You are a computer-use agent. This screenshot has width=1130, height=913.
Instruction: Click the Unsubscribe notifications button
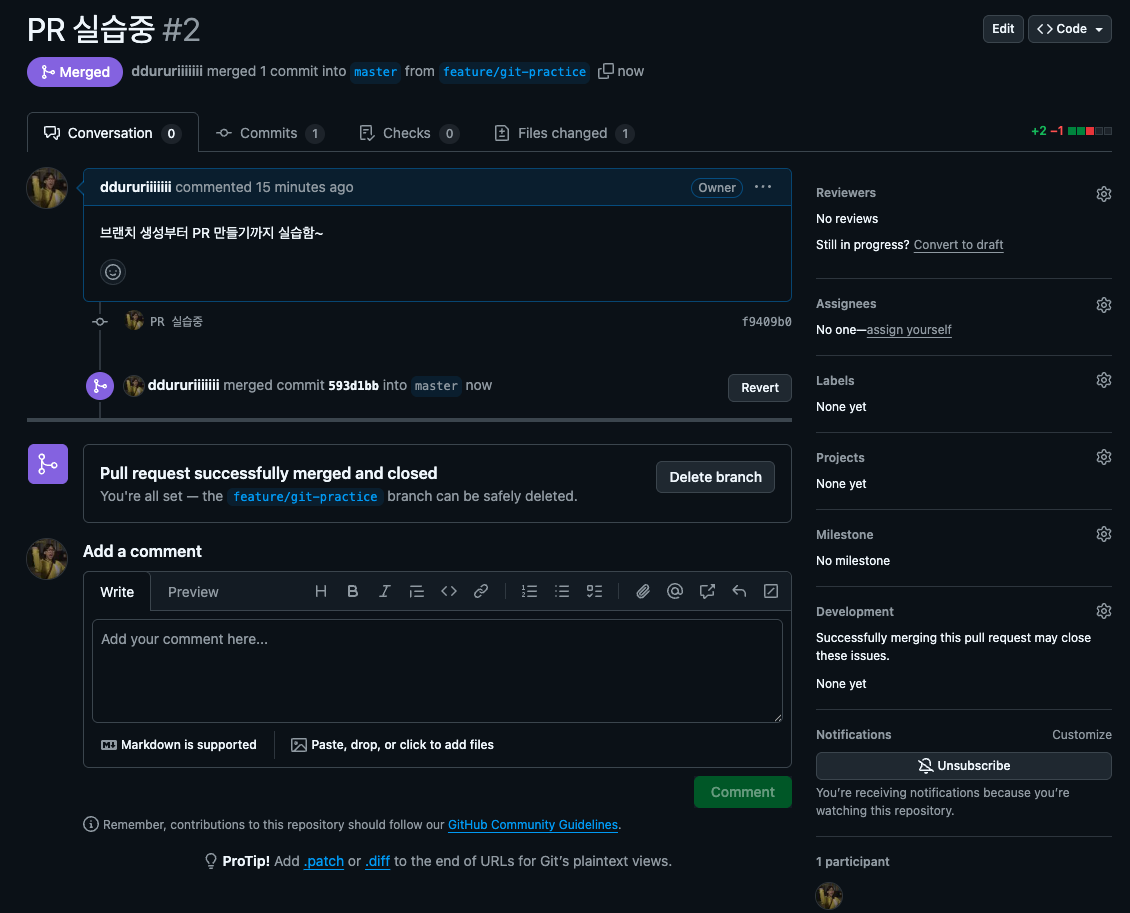(964, 766)
